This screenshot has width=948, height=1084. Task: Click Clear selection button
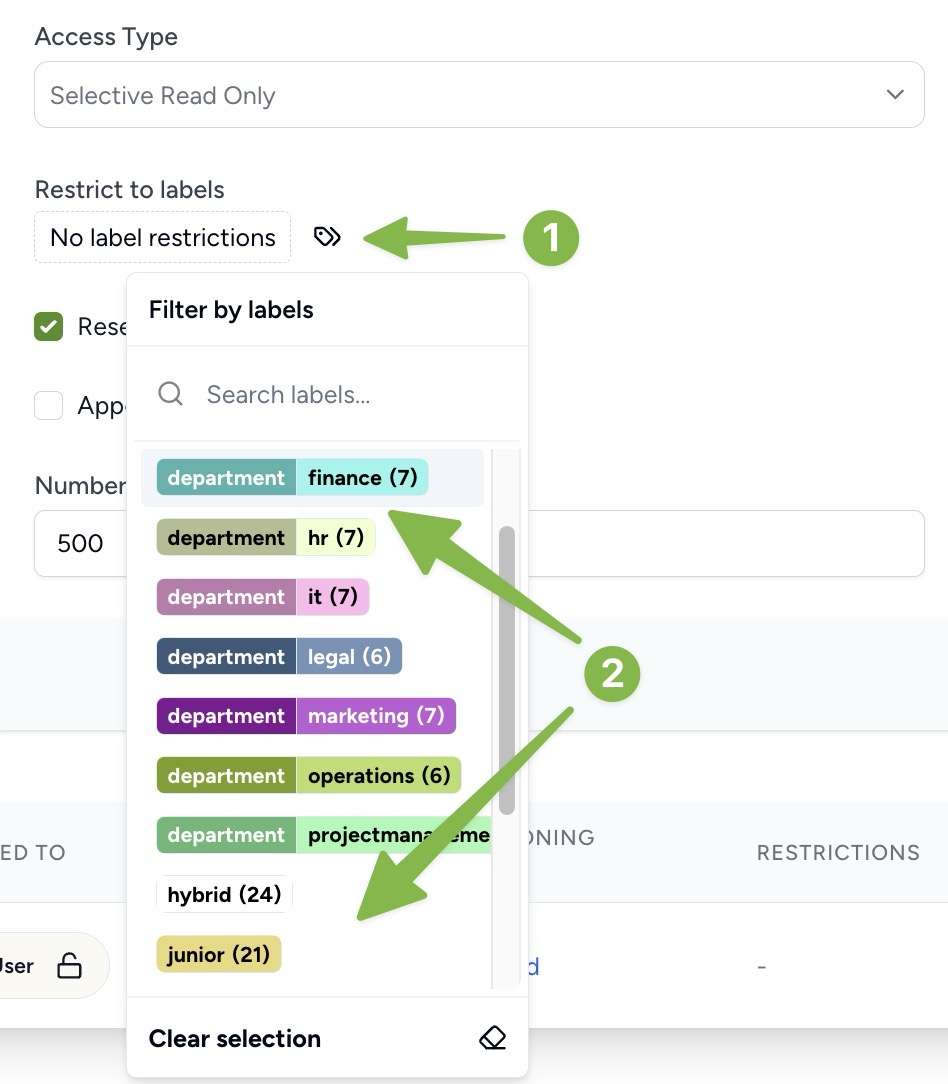[327, 1038]
